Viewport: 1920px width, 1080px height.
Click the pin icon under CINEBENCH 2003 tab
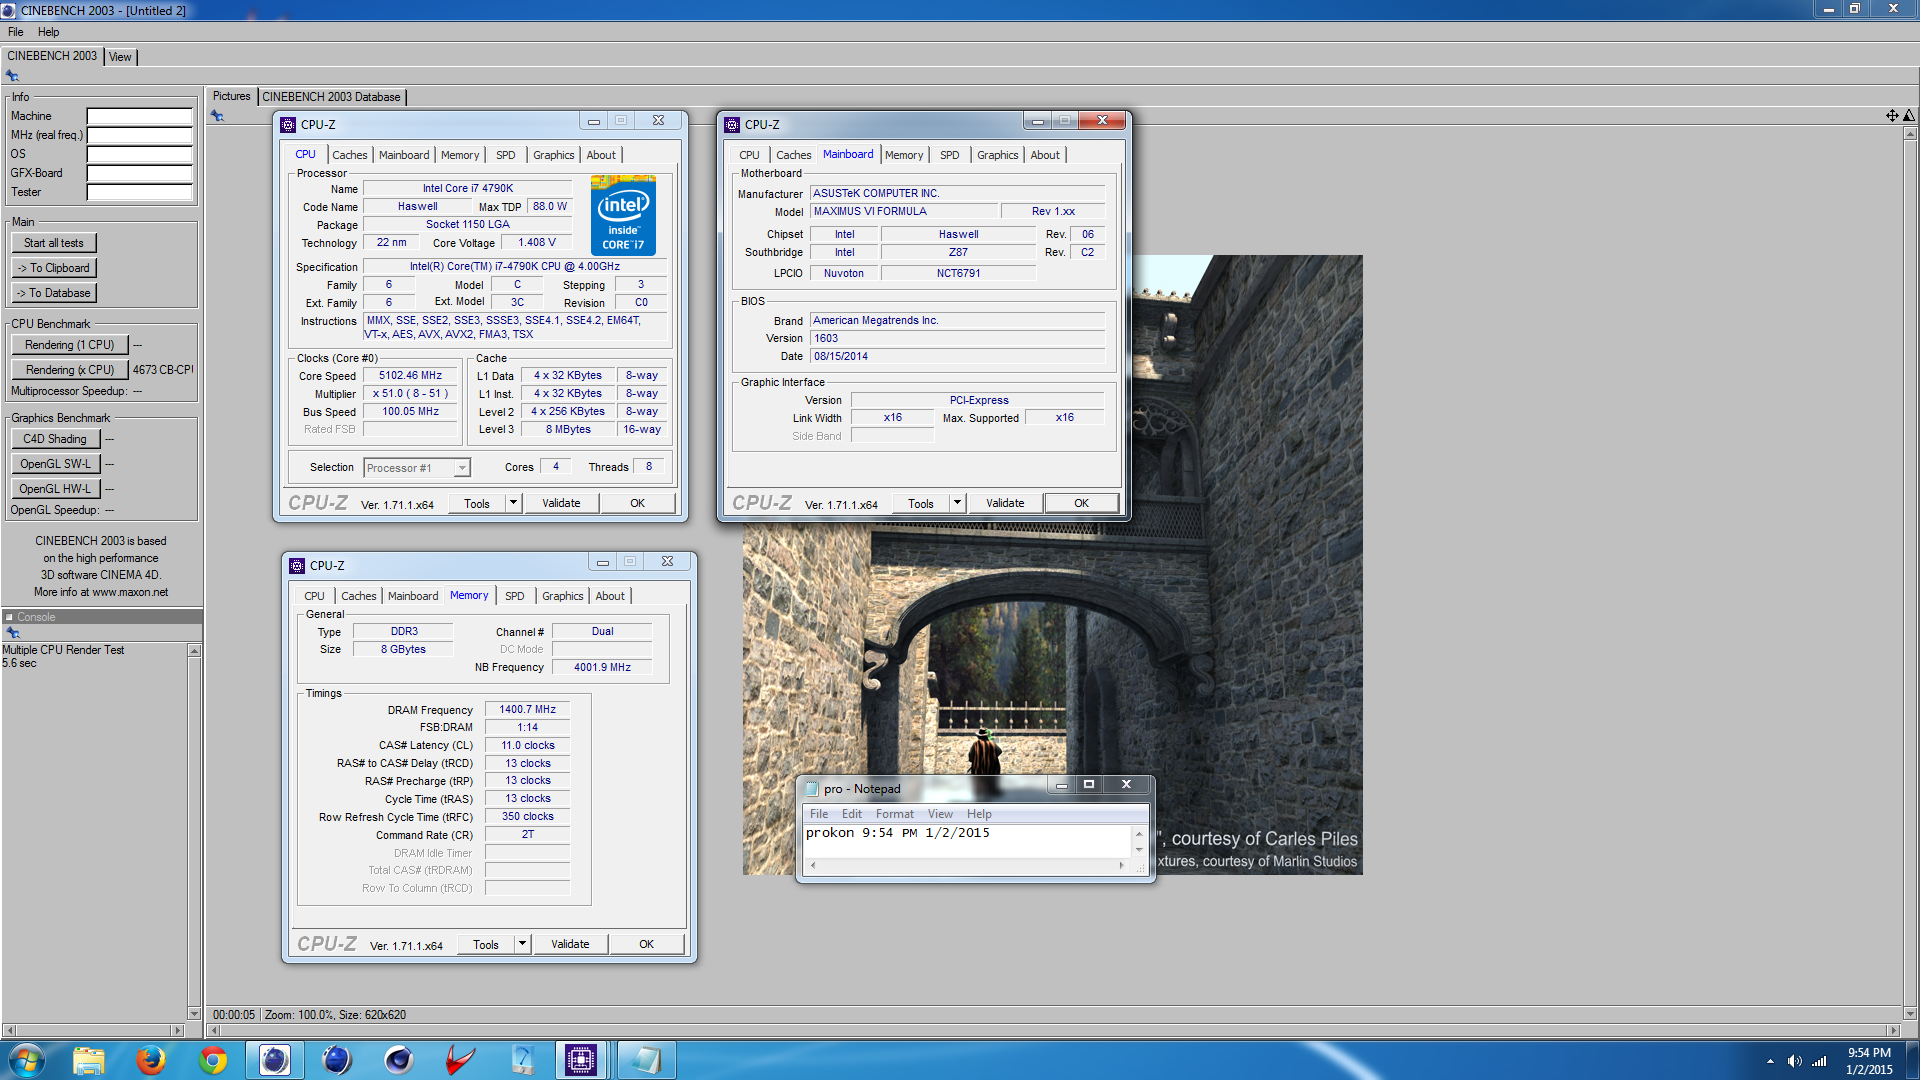click(x=12, y=76)
